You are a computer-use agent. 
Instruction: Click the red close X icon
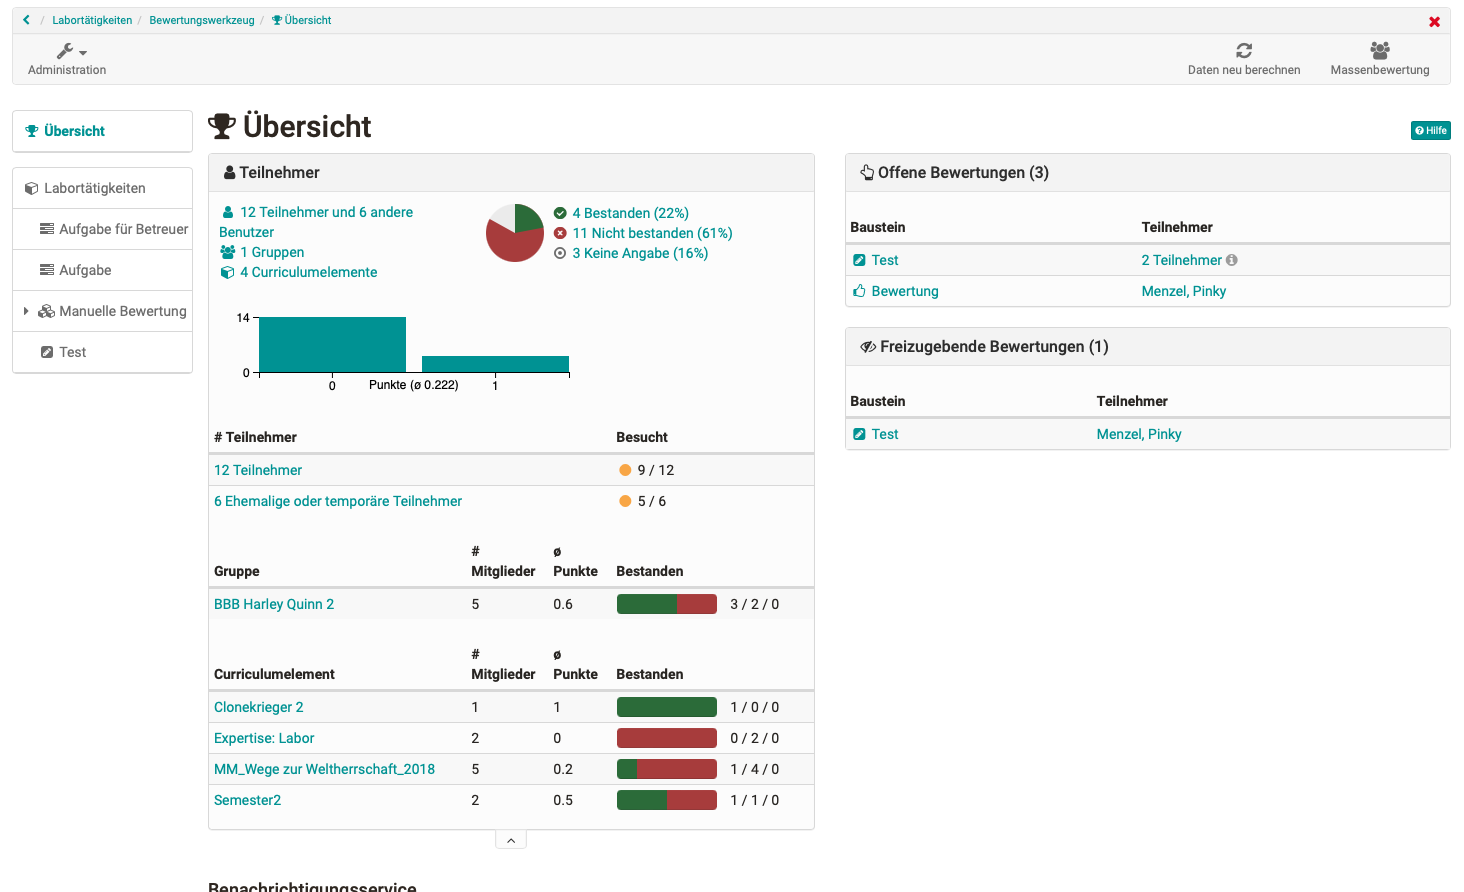(1434, 22)
